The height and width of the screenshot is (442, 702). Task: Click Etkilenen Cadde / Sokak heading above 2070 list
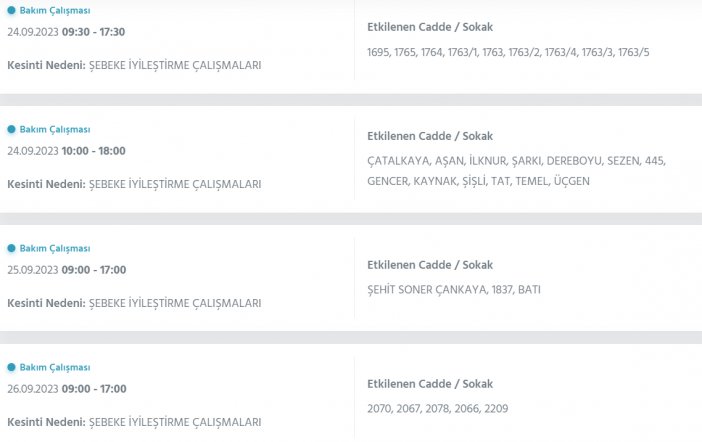click(430, 384)
